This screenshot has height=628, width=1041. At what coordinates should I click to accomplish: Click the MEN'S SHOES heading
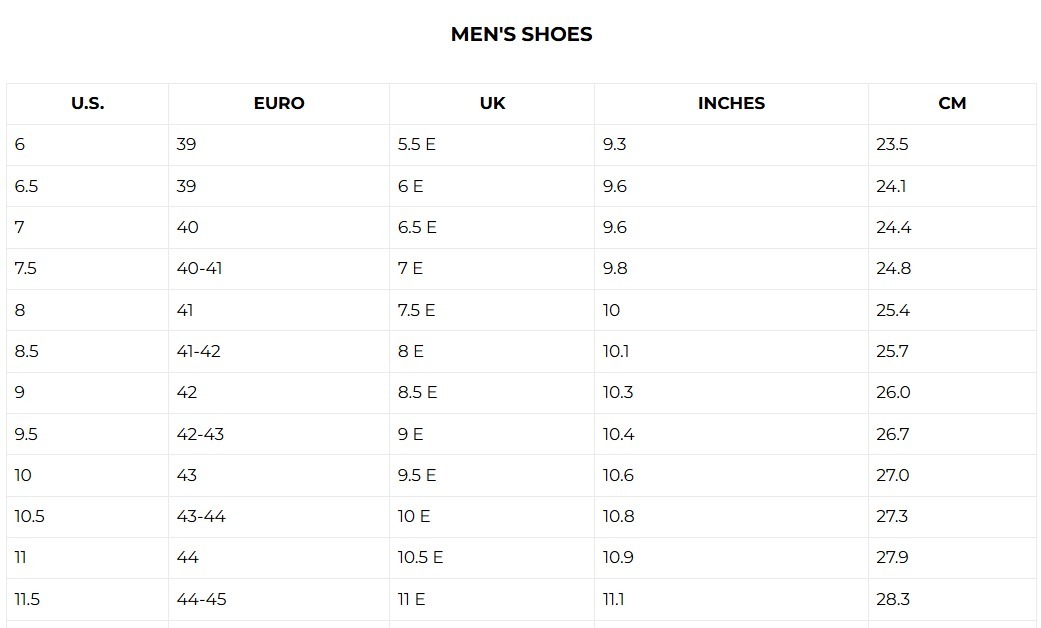point(521,34)
